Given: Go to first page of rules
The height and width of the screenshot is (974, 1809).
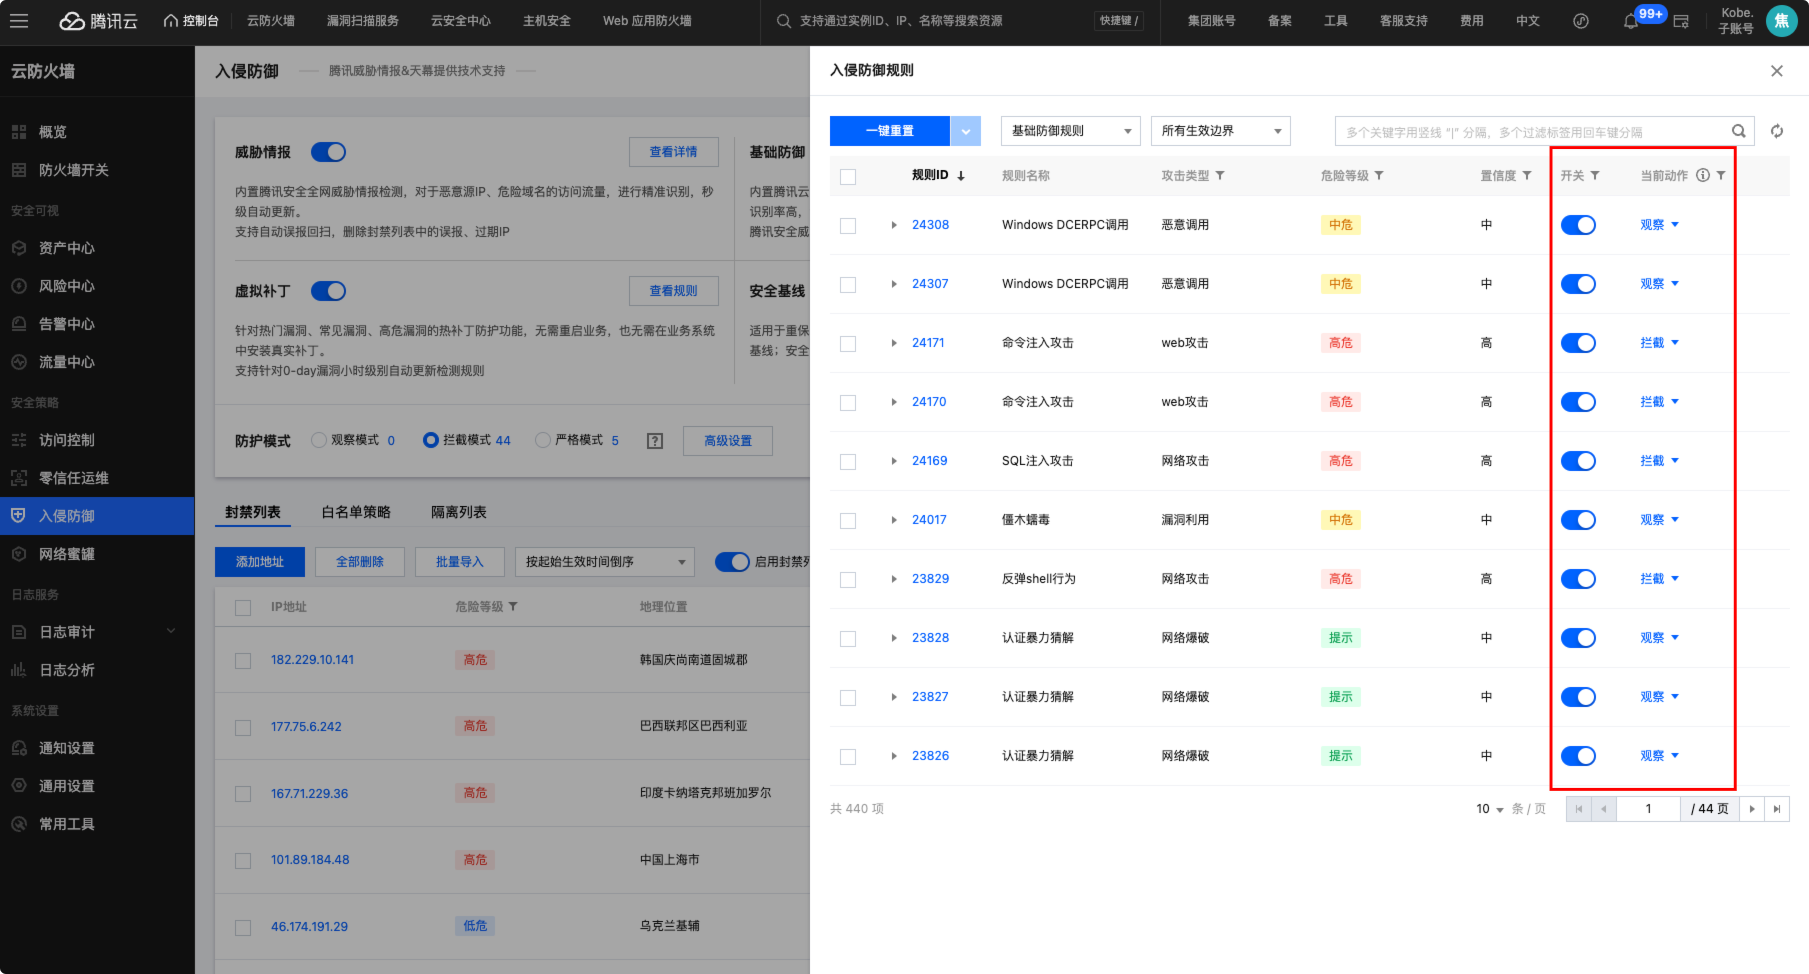Looking at the screenshot, I should 1579,809.
